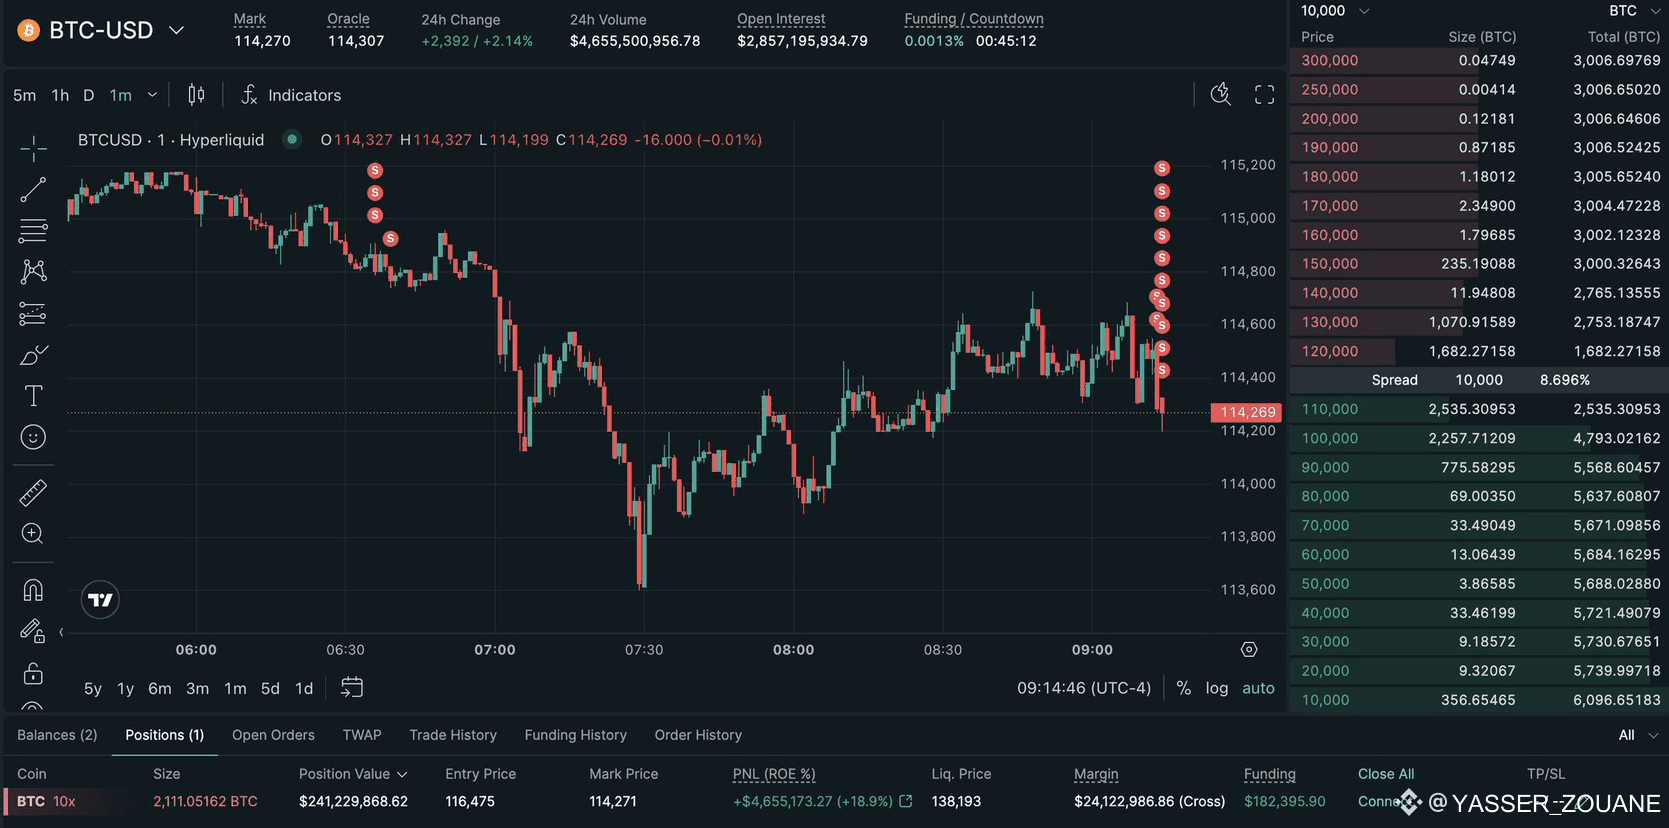Toggle percent scale on price axis

(x=1183, y=688)
